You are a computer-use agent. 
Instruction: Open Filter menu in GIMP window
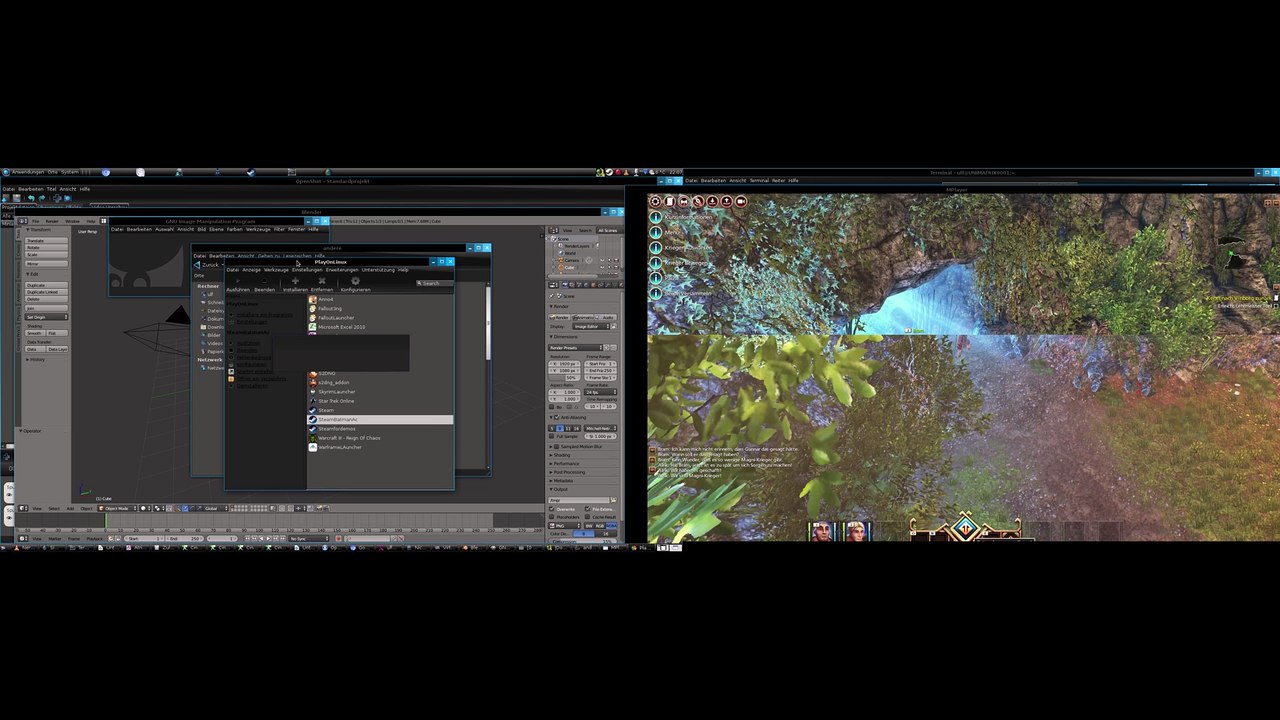click(x=279, y=229)
